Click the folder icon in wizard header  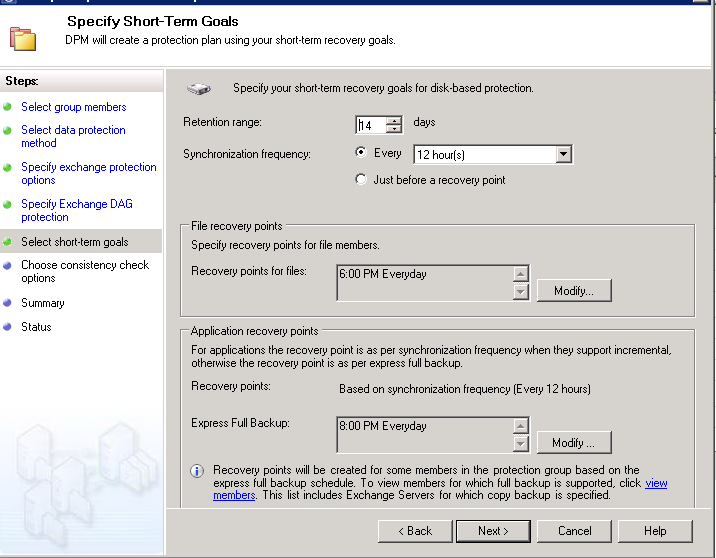pos(23,39)
